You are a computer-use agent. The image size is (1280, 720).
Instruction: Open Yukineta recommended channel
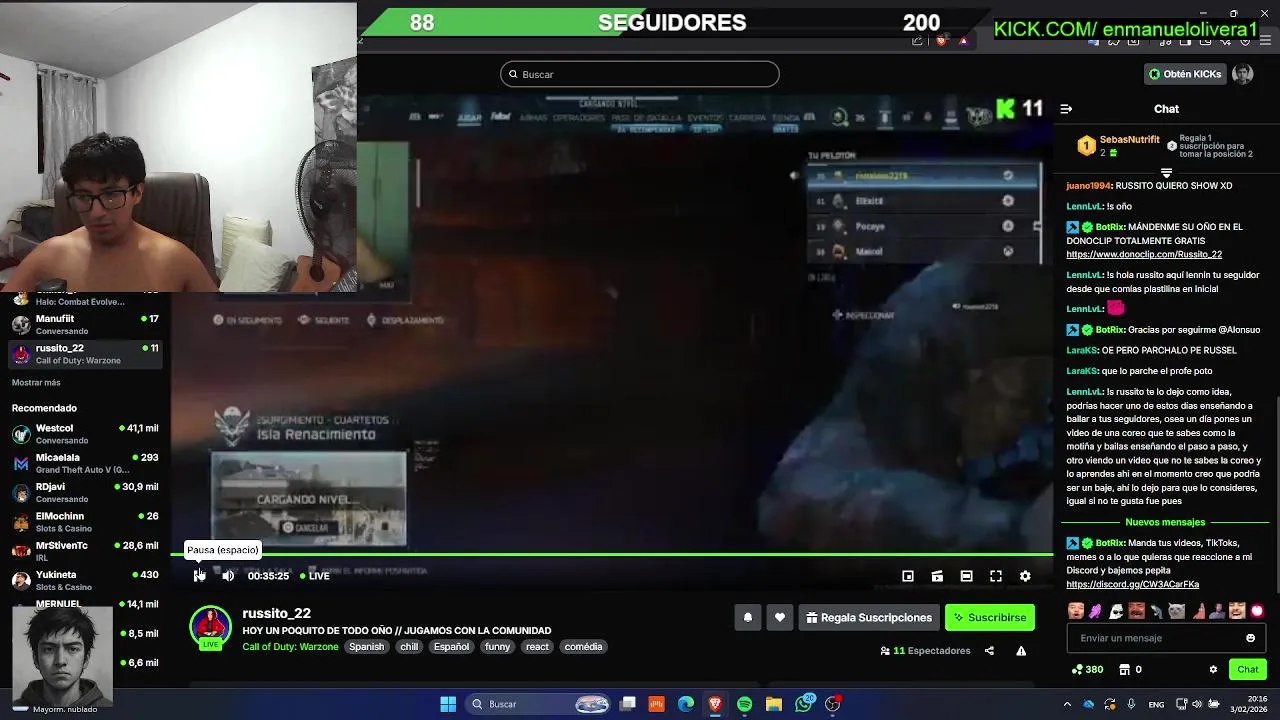click(85, 580)
